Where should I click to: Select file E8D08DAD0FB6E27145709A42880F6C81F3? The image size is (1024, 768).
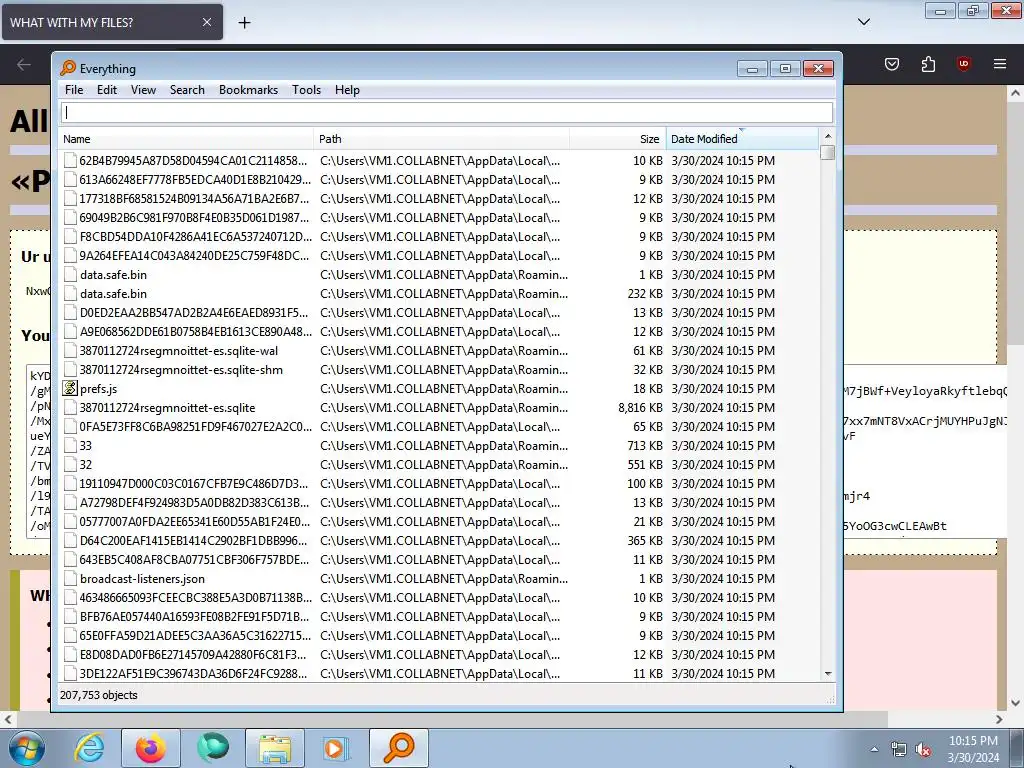(193, 654)
